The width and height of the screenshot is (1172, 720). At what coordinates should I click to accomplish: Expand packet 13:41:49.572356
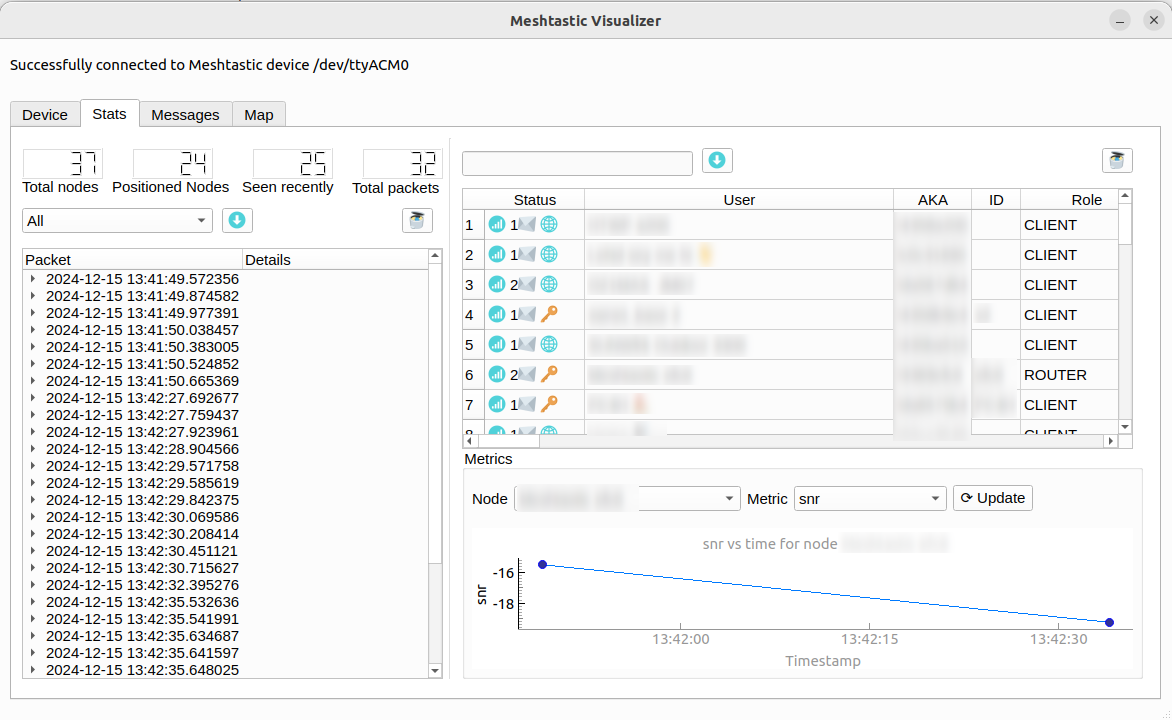33,279
